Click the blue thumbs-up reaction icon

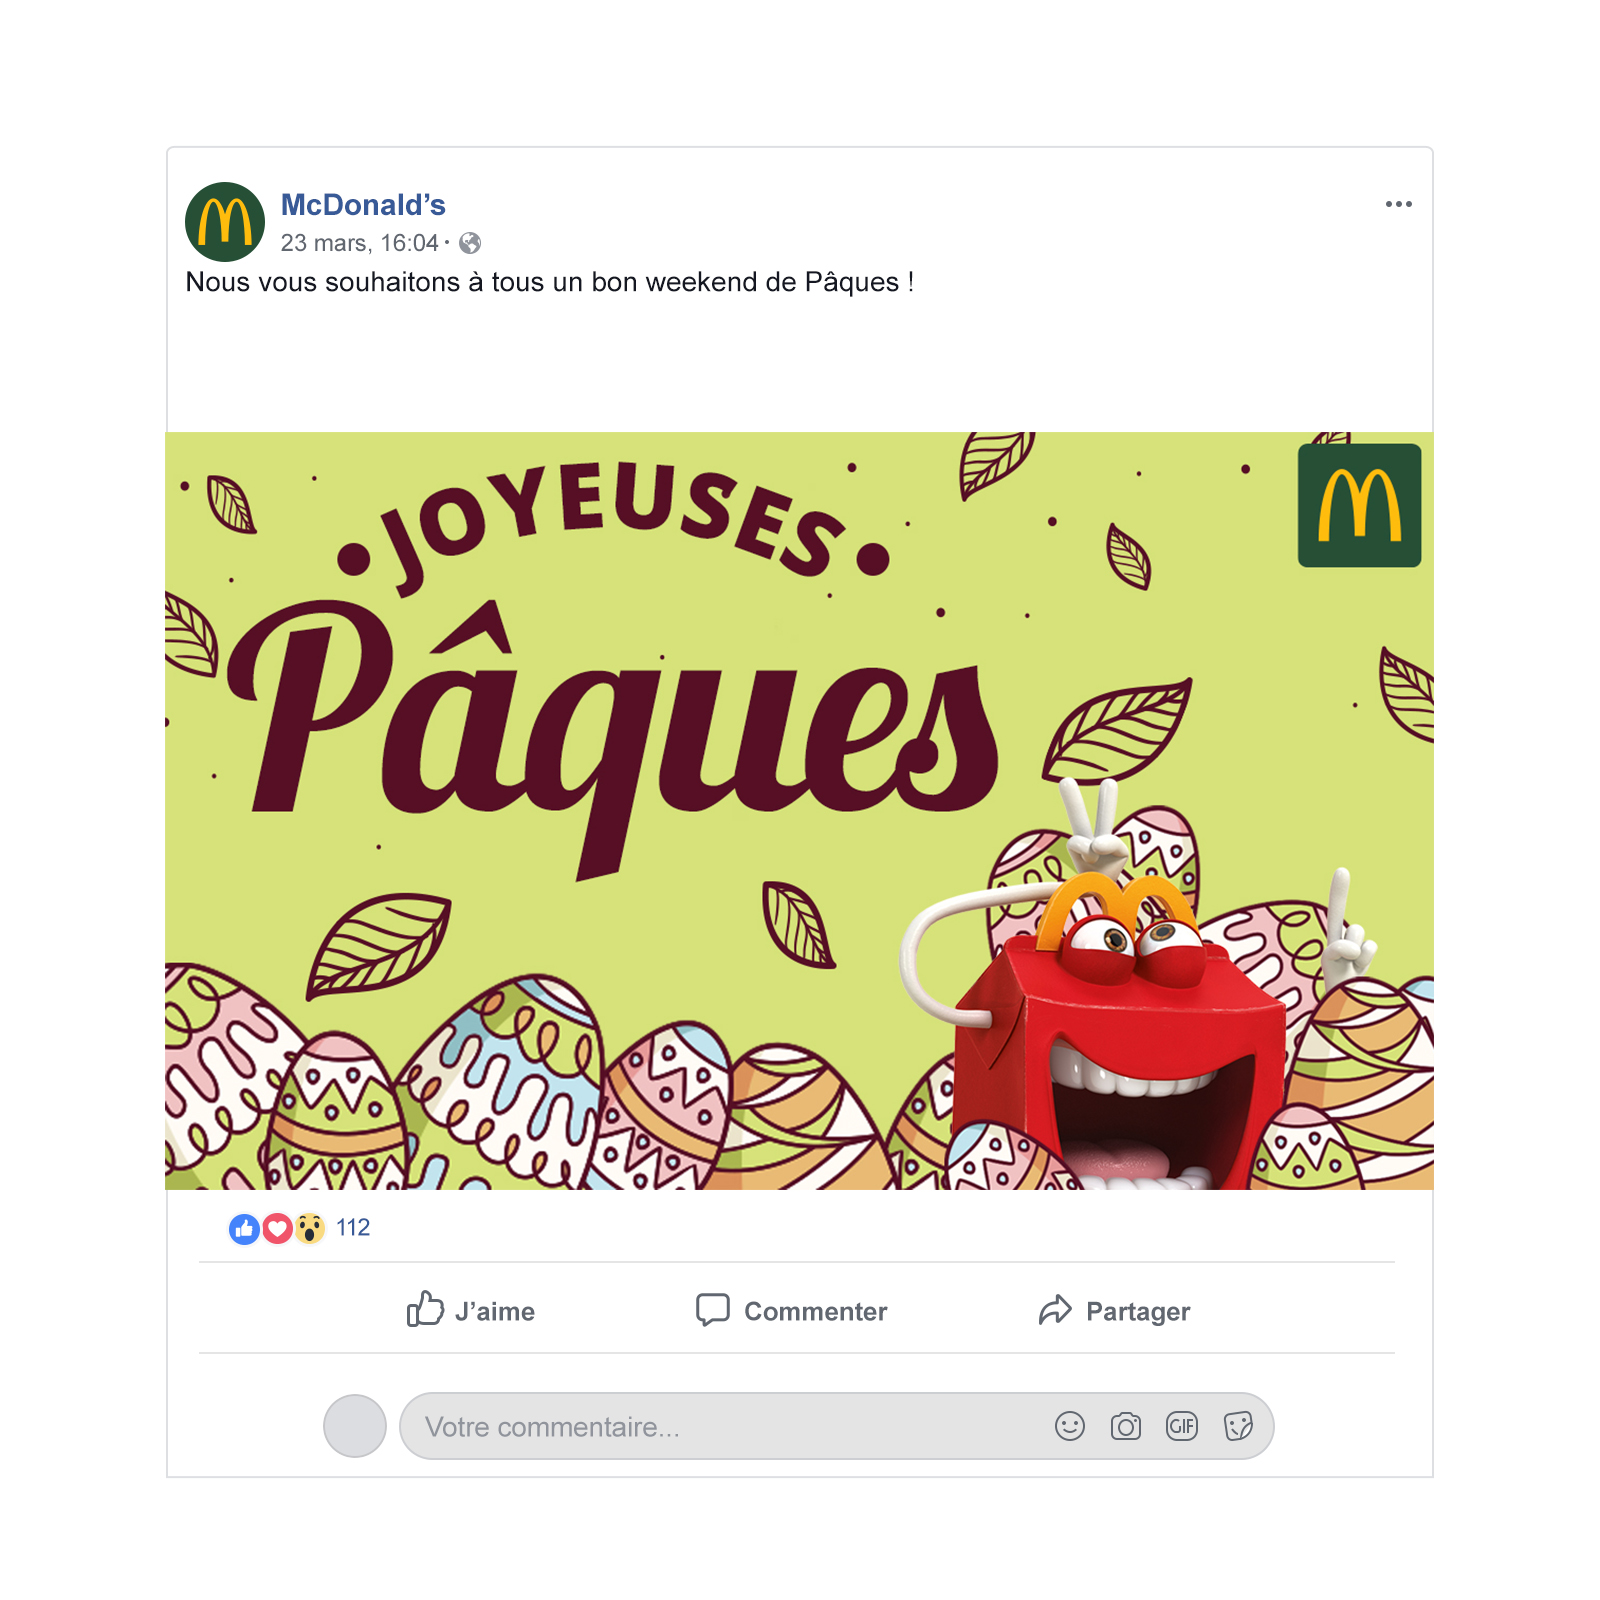pos(244,1228)
